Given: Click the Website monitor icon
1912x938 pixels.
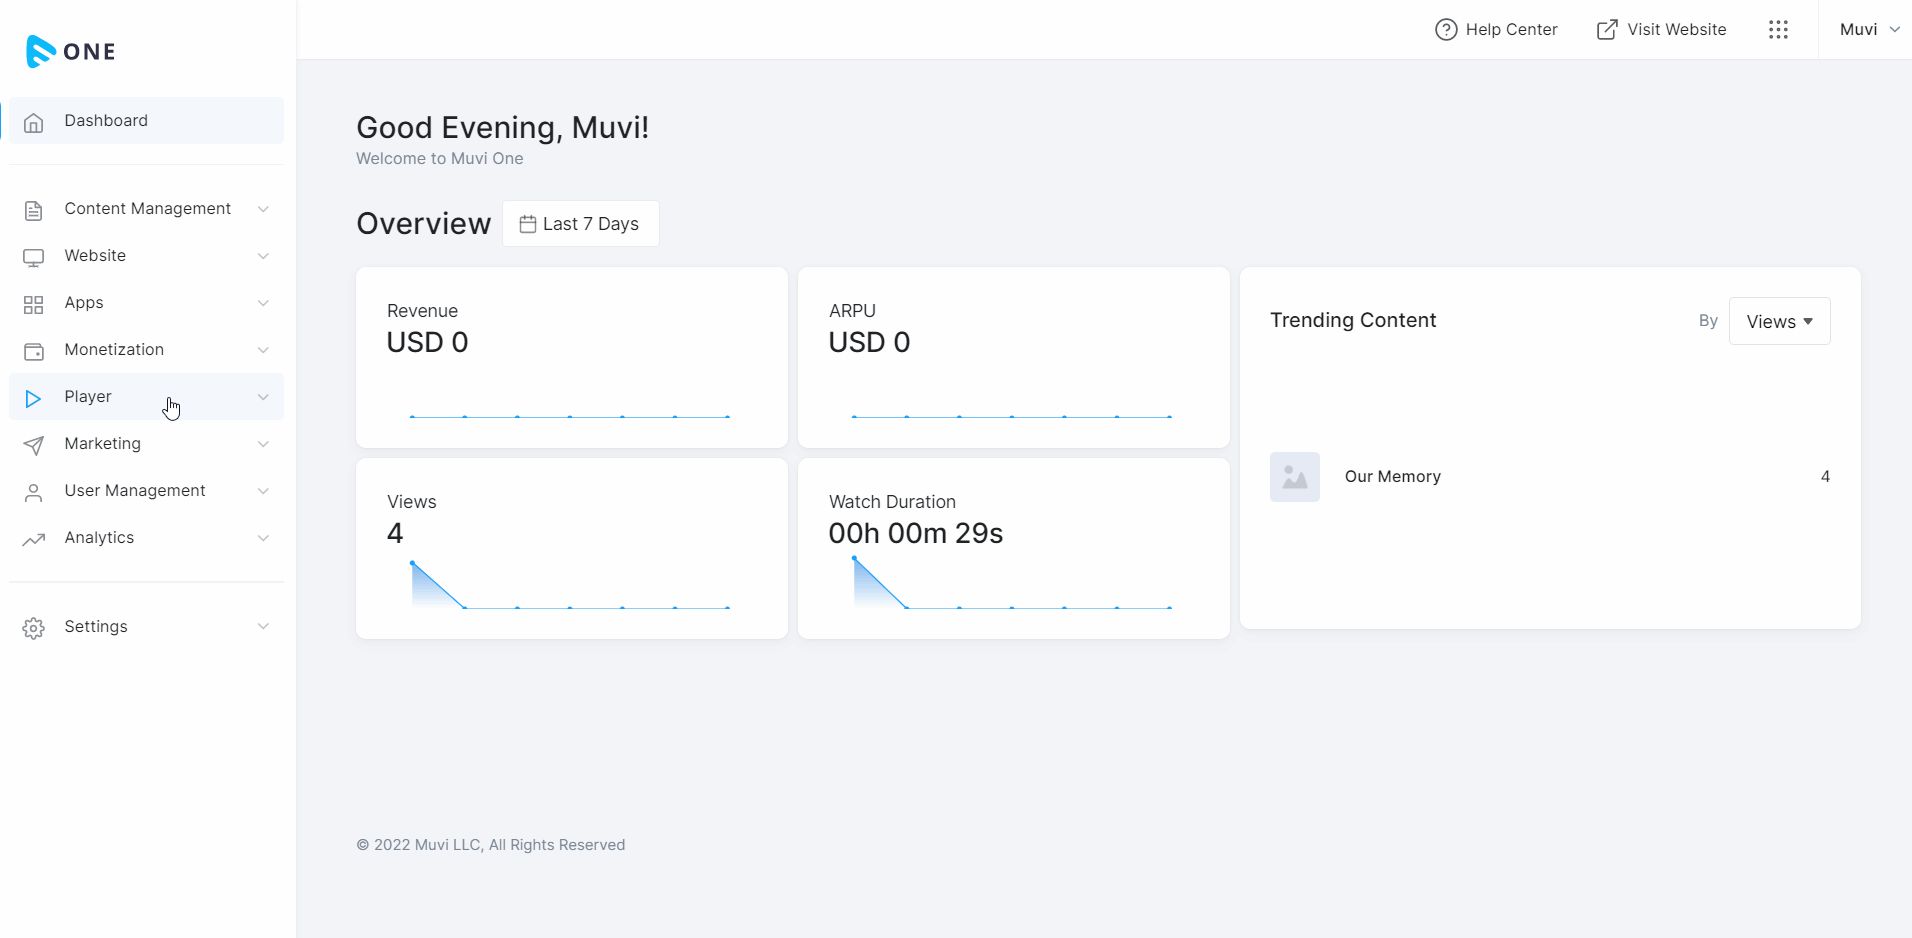Looking at the screenshot, I should [x=34, y=256].
